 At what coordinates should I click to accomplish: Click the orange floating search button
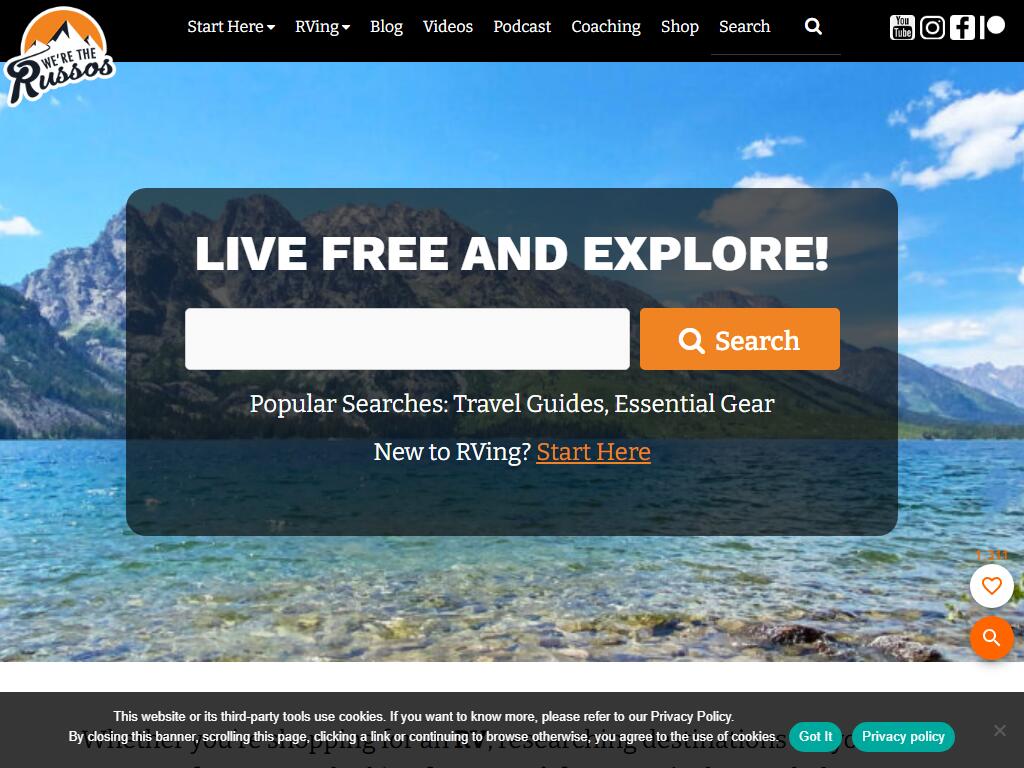click(x=991, y=637)
